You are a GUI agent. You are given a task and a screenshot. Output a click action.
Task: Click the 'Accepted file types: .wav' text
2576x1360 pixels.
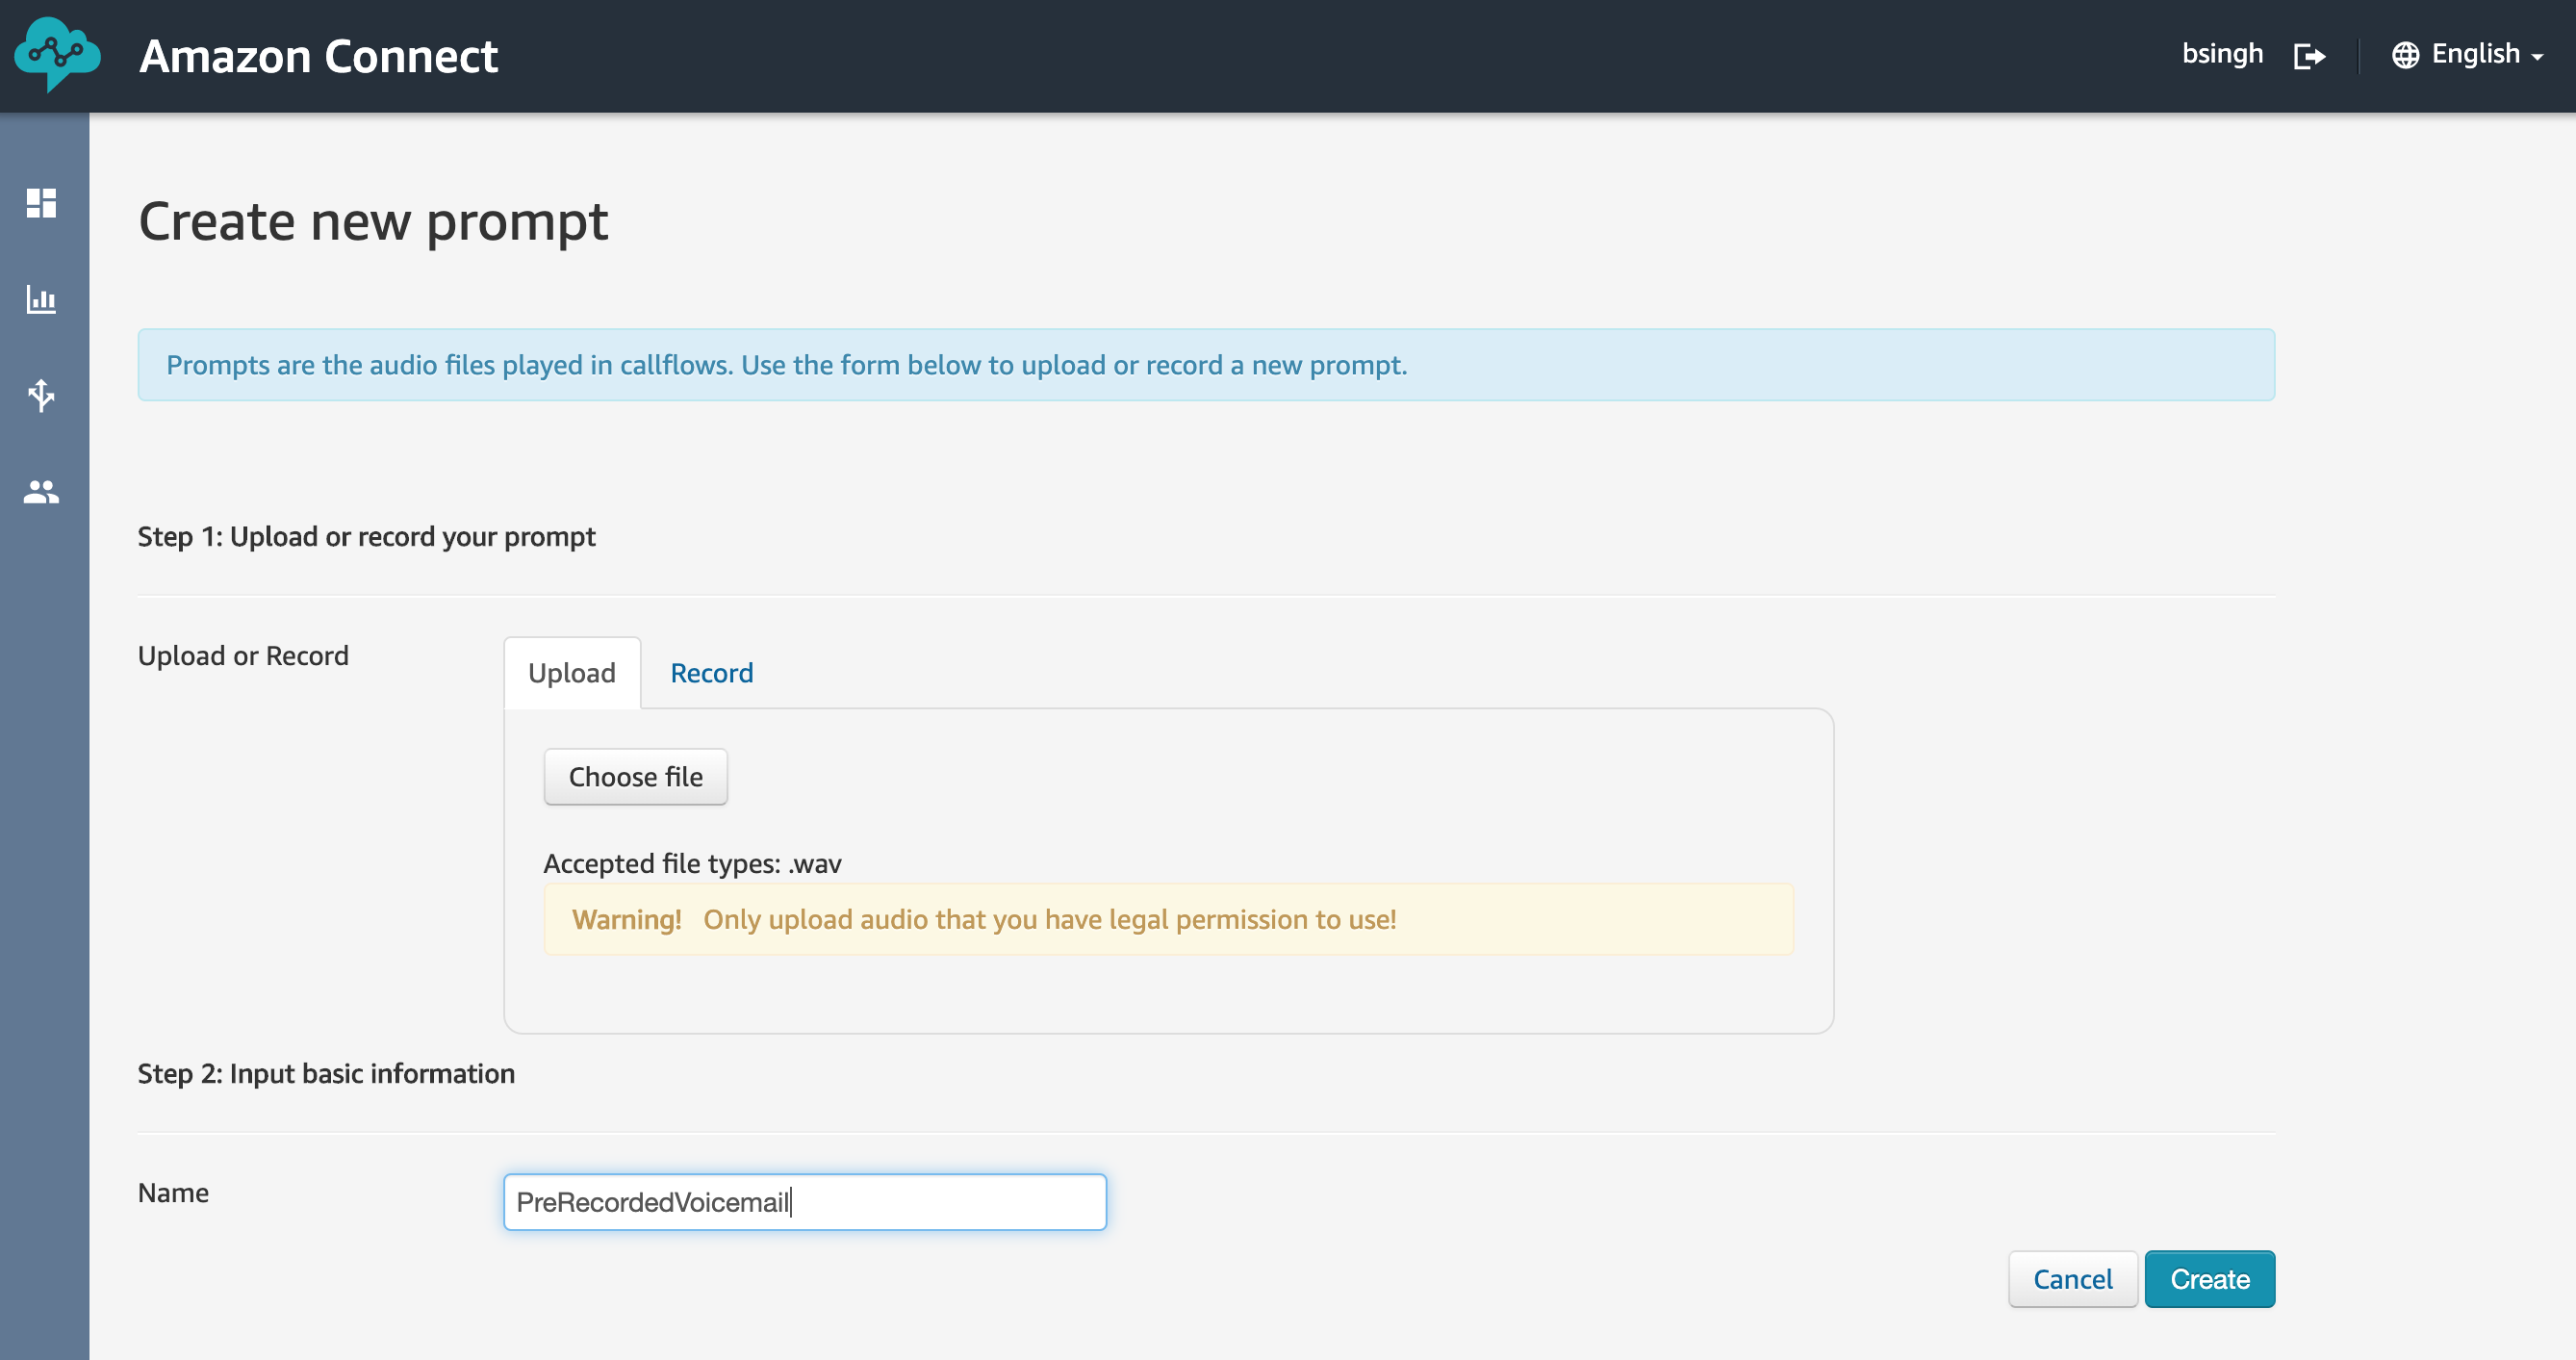click(692, 863)
